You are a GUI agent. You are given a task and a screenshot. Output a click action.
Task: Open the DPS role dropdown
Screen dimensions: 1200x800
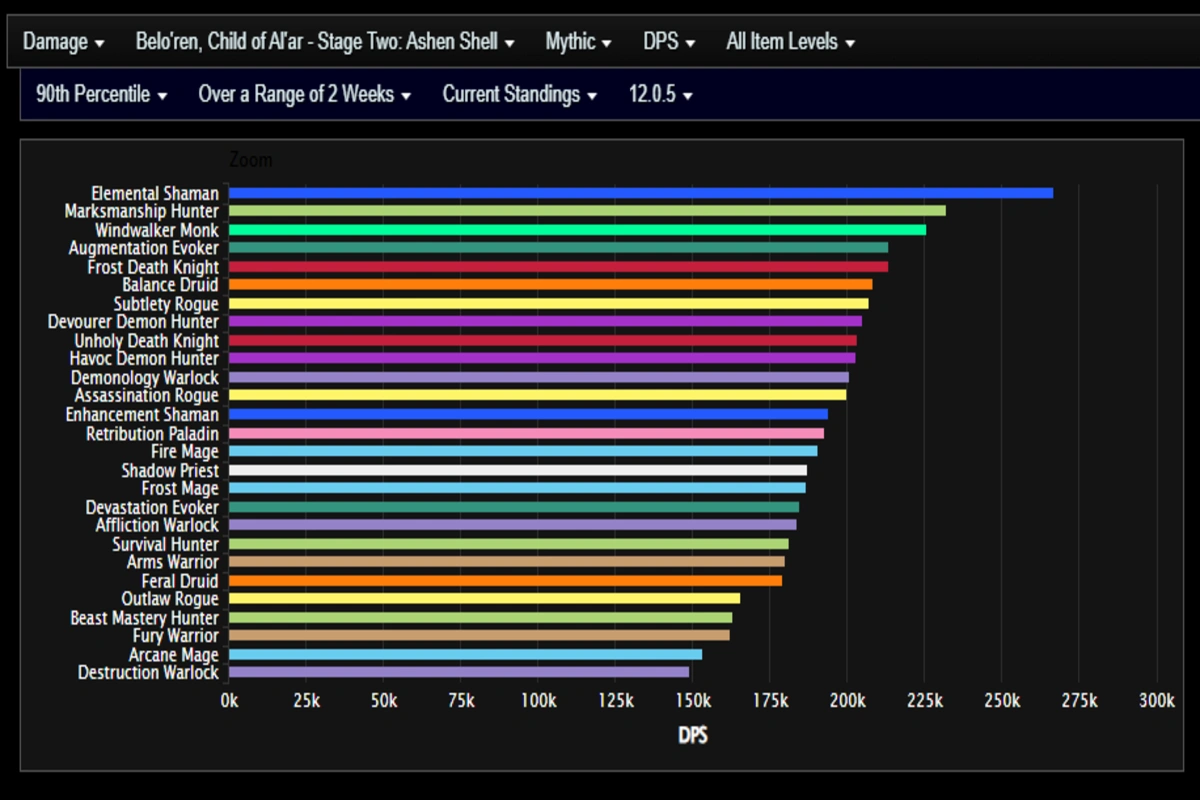click(669, 42)
